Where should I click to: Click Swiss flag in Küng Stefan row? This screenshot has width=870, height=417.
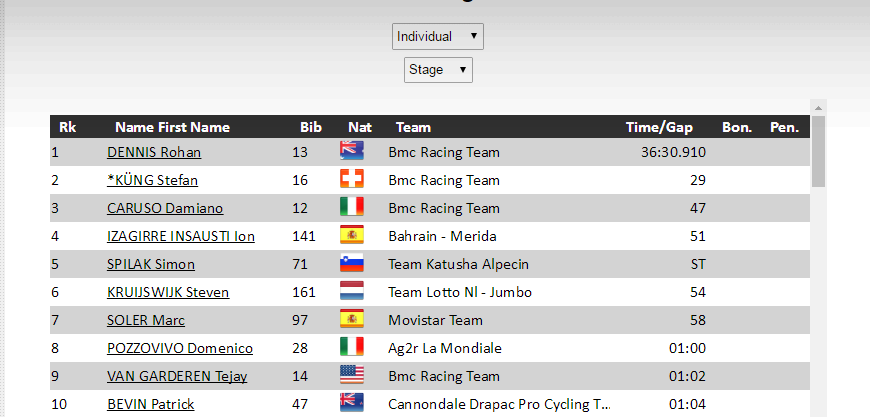coord(351,180)
